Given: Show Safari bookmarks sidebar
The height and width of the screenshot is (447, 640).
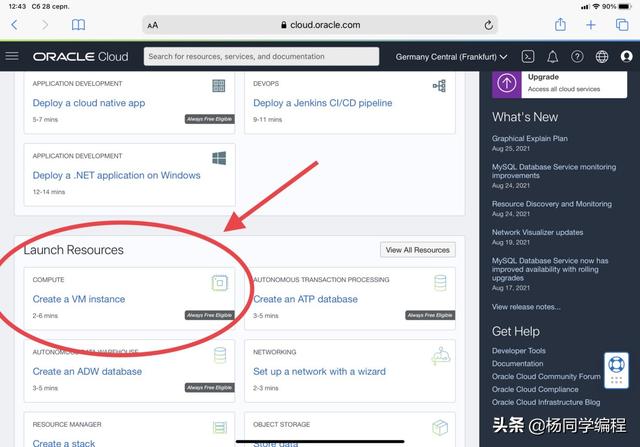Looking at the screenshot, I should click(x=78, y=25).
